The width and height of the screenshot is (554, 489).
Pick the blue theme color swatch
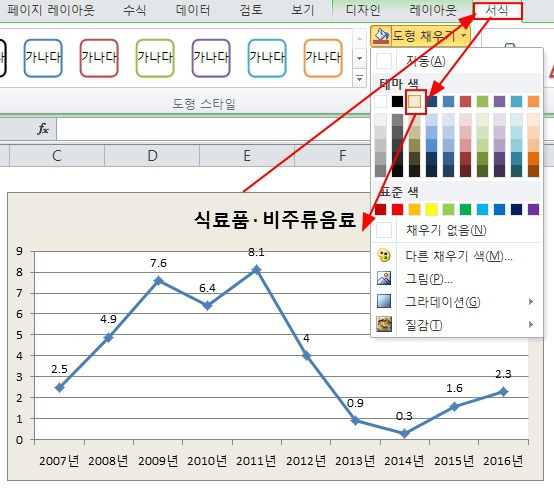pos(449,101)
